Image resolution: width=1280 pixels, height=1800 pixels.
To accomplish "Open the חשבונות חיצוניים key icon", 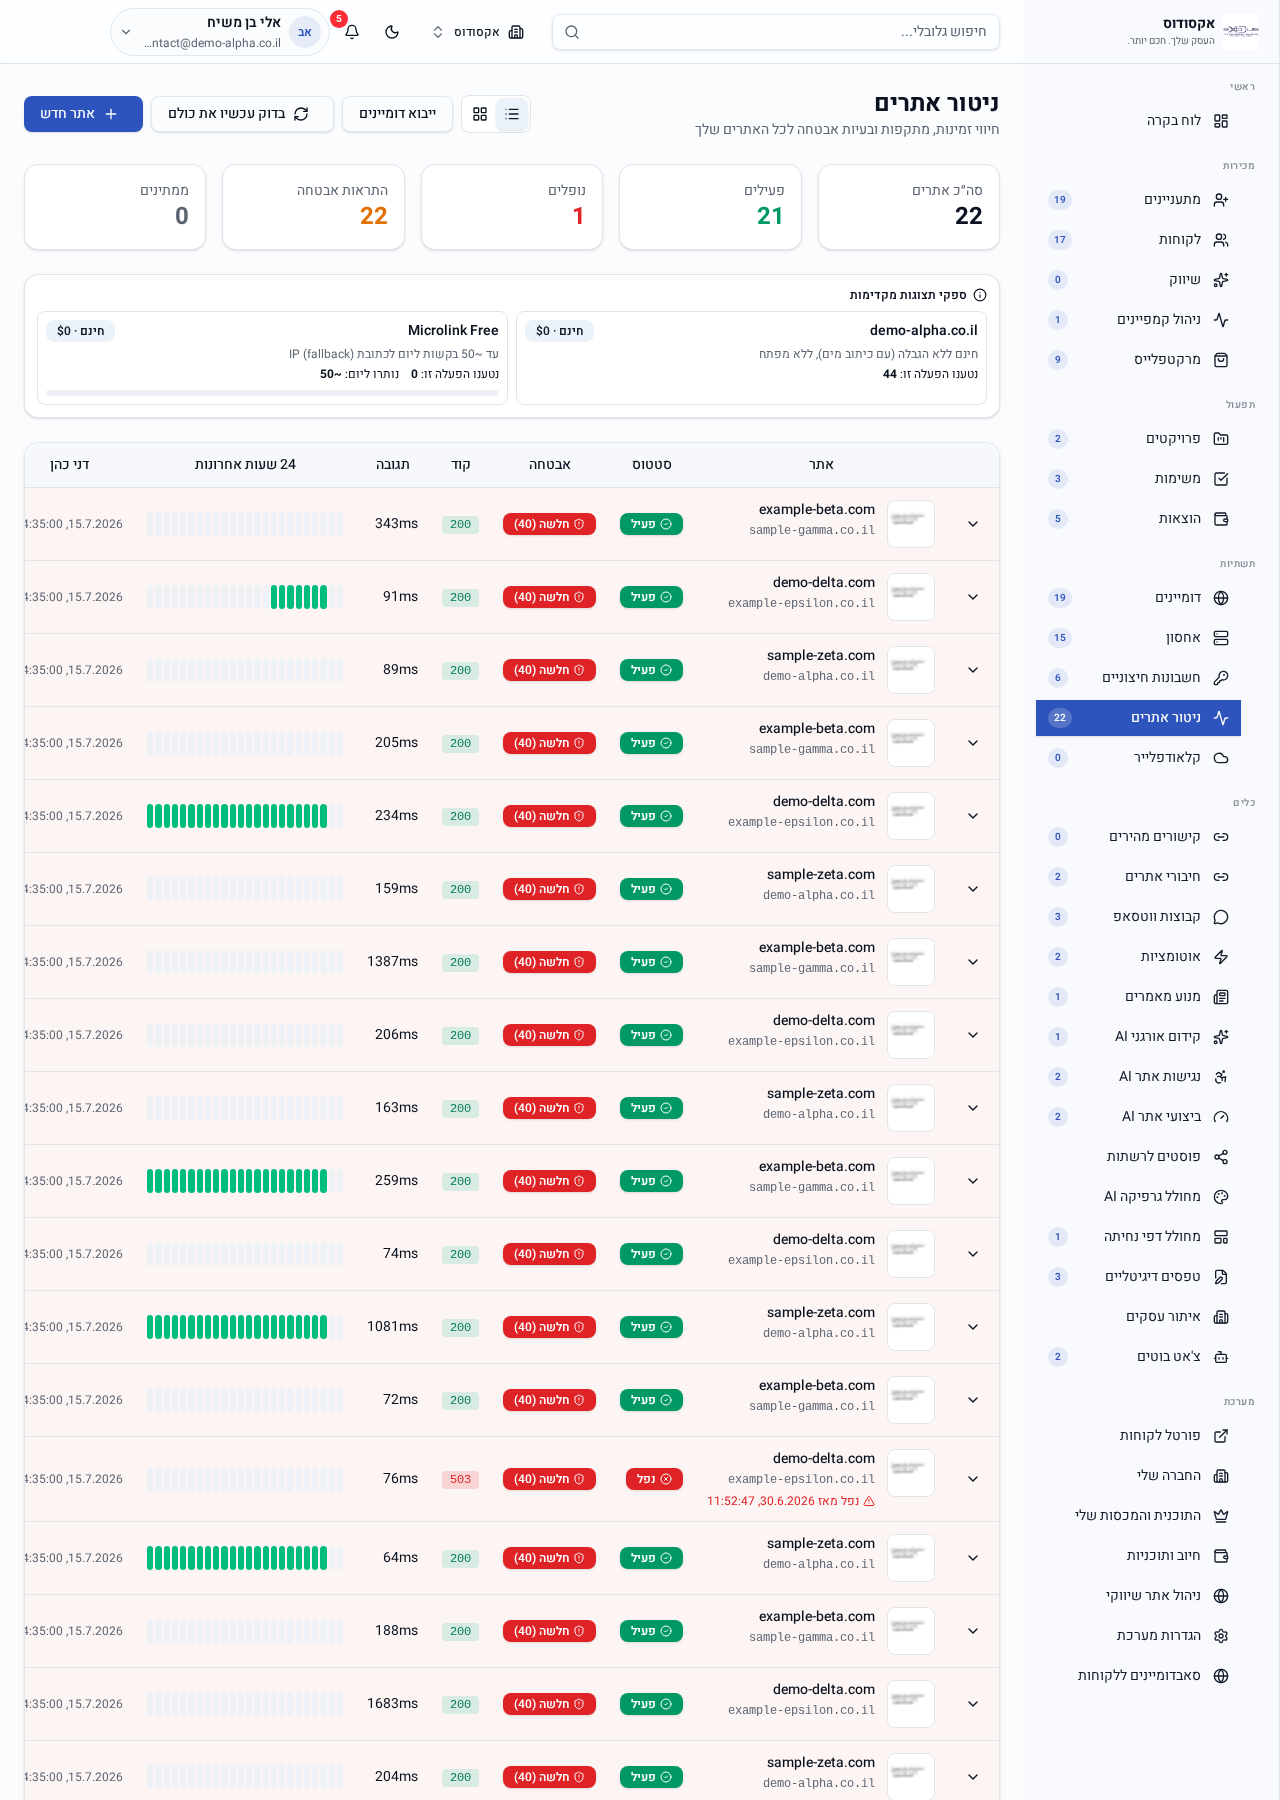I will pyautogui.click(x=1221, y=678).
